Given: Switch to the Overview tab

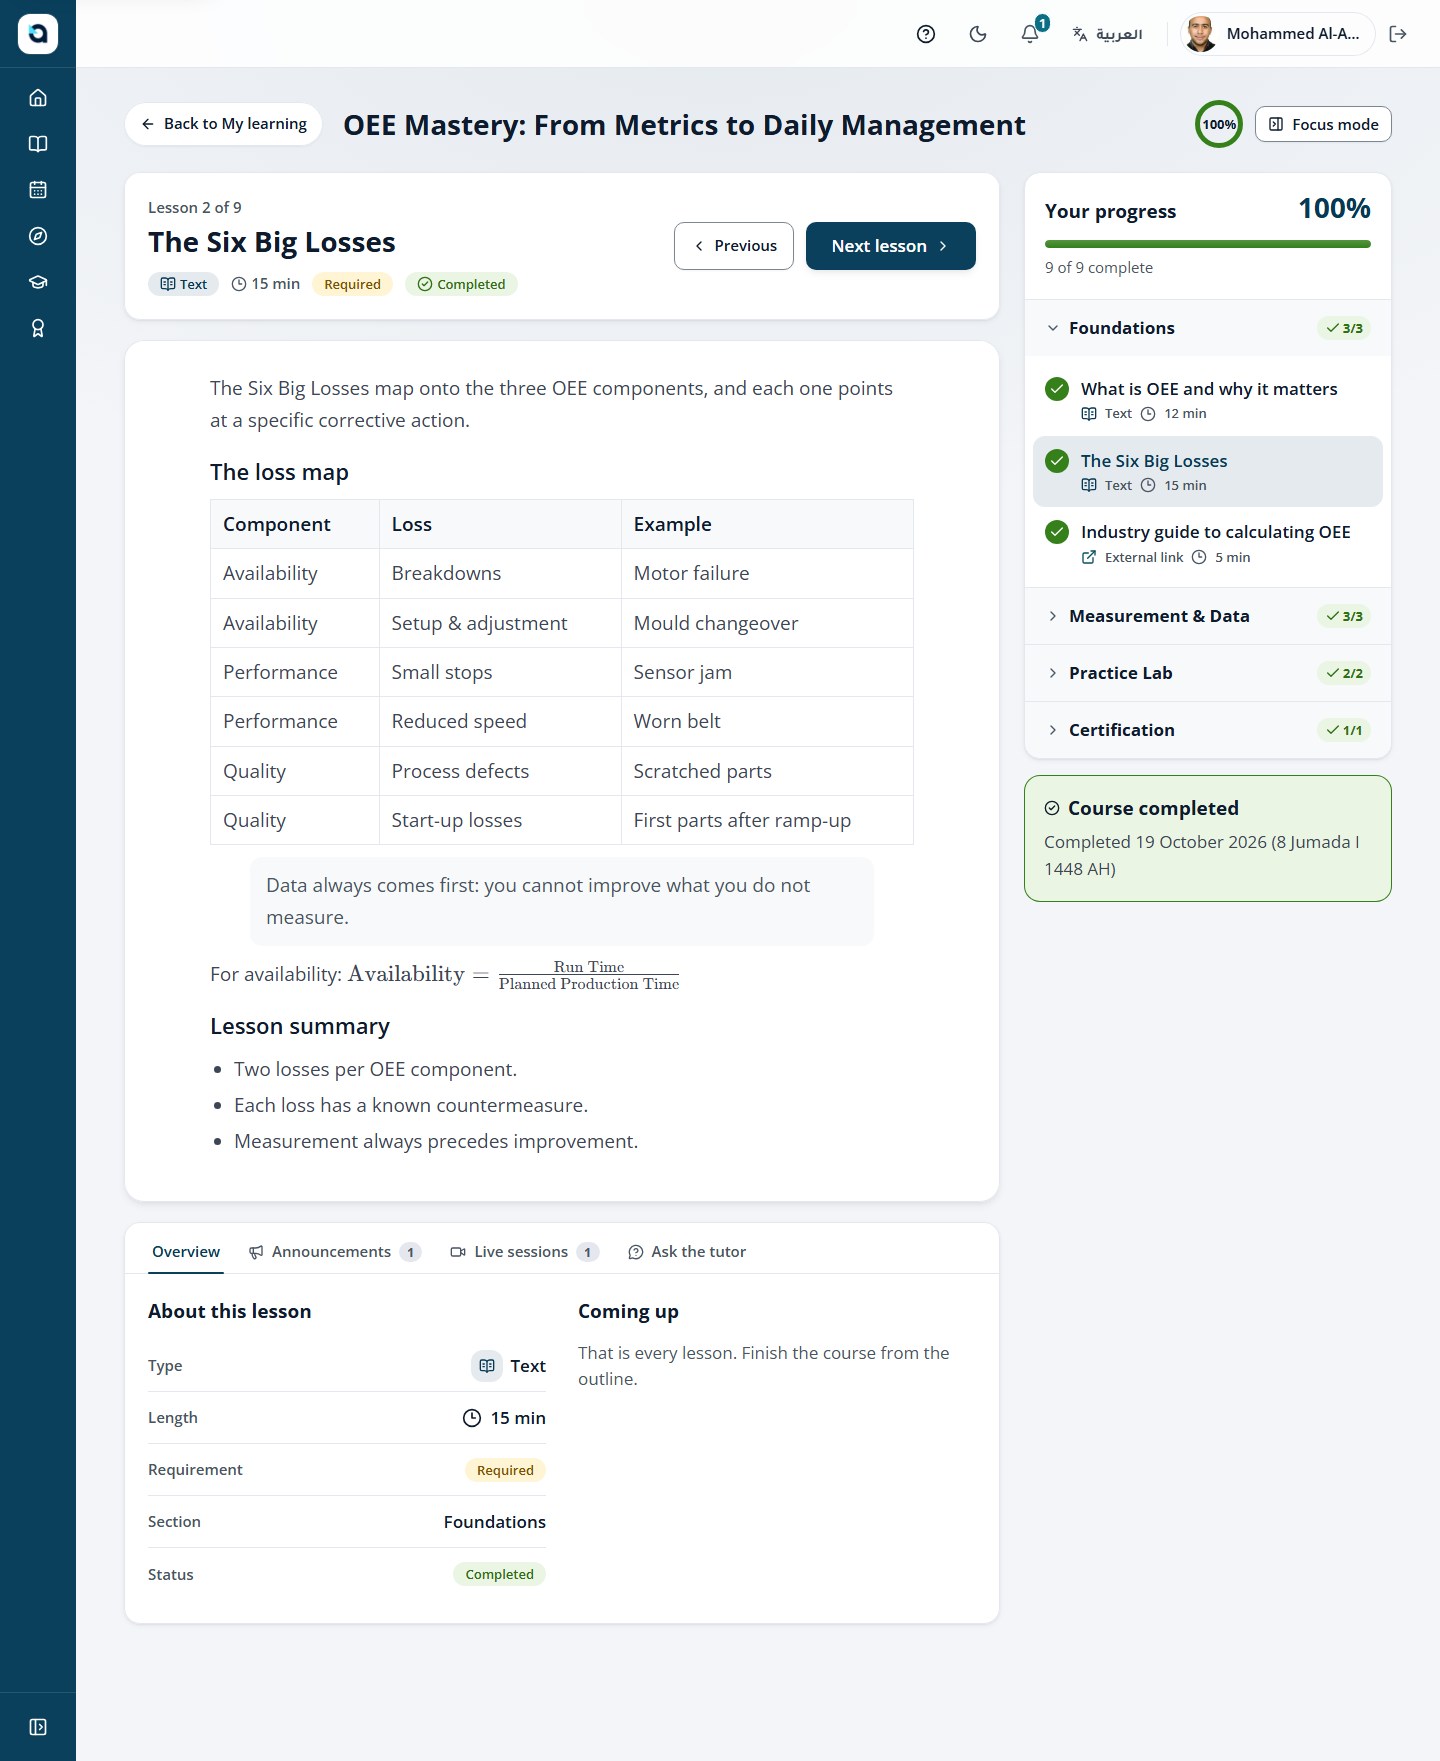Looking at the screenshot, I should (186, 1252).
